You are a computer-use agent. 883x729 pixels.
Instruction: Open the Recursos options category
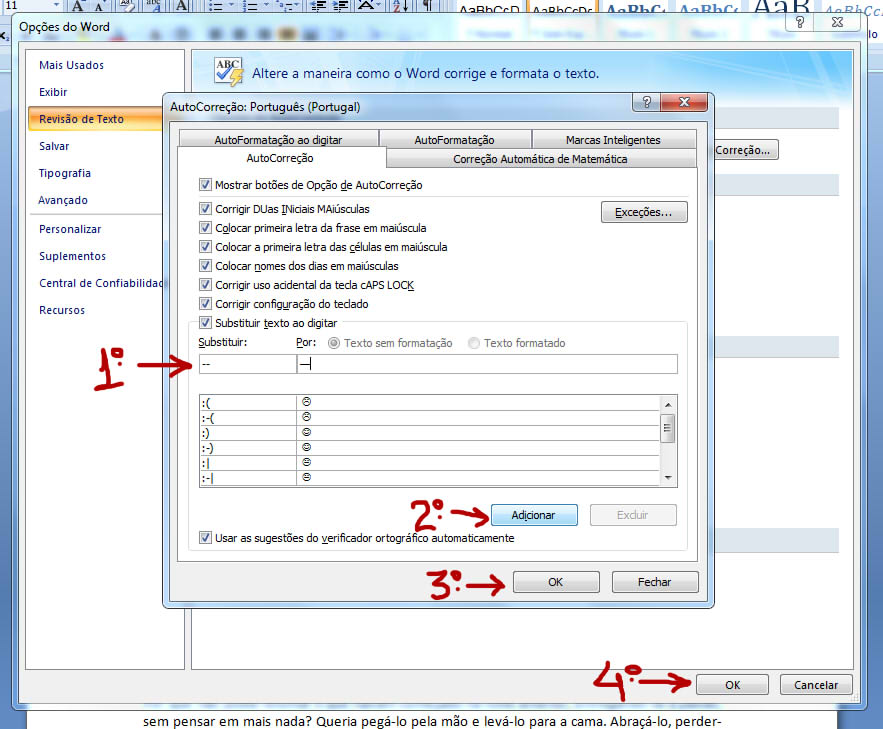pyautogui.click(x=62, y=310)
